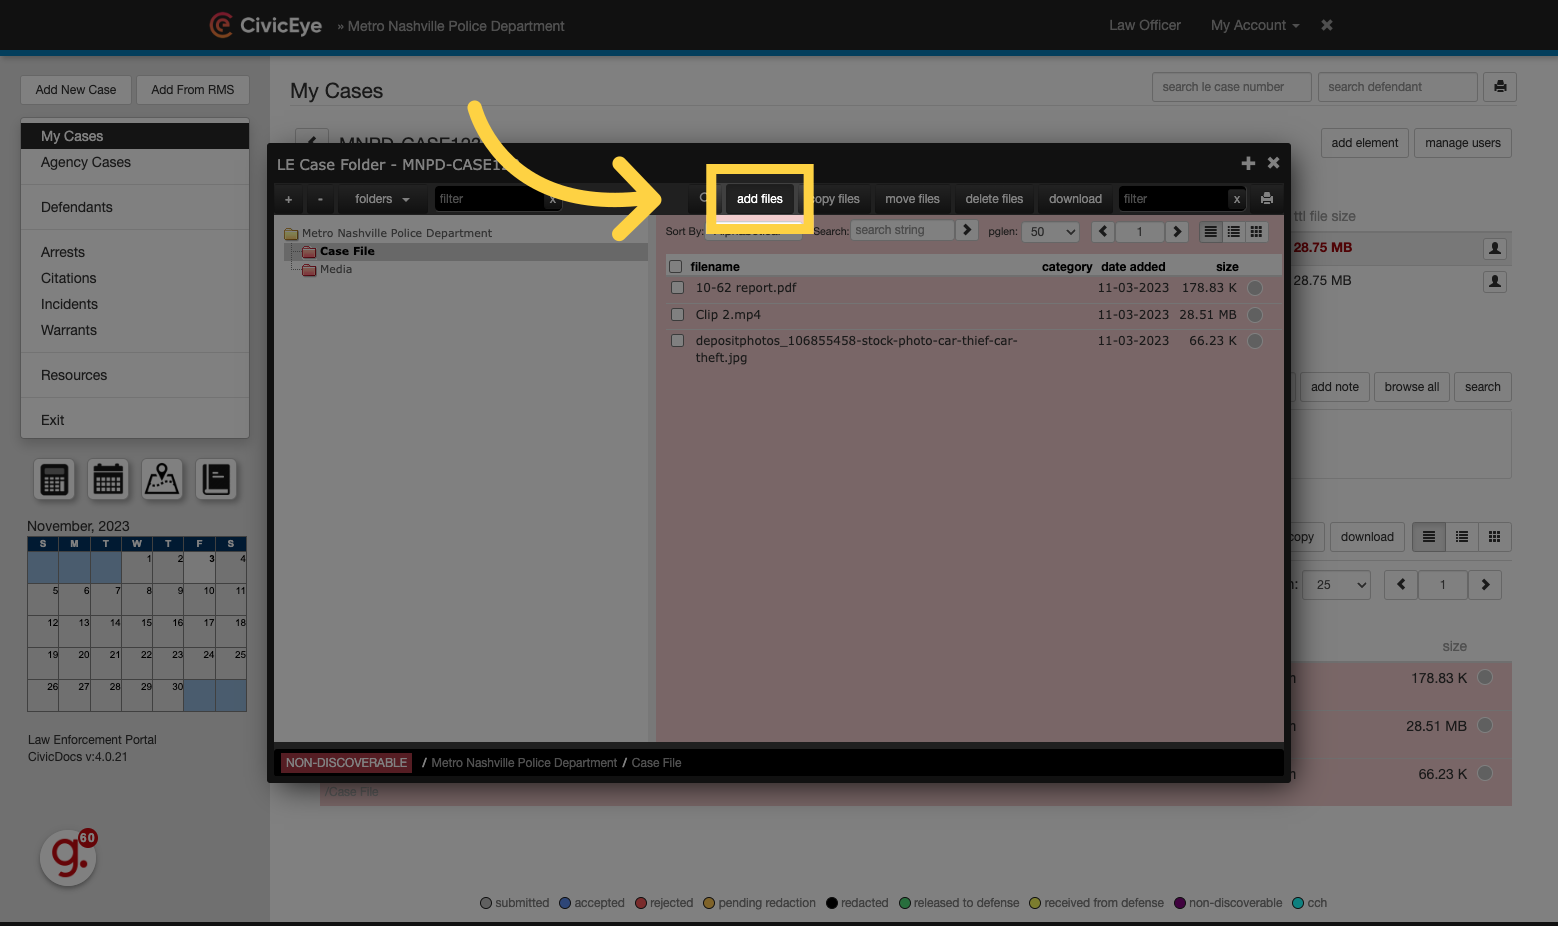Check the depositphotos car-thief jpg box
1558x926 pixels.
coord(678,341)
